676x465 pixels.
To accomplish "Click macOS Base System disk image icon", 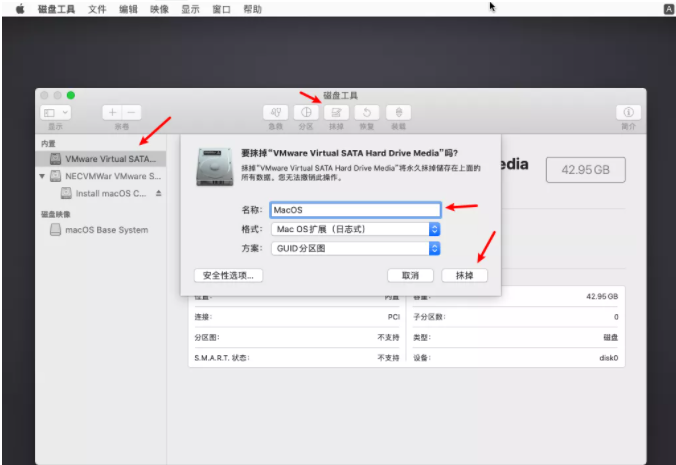I will [55, 230].
